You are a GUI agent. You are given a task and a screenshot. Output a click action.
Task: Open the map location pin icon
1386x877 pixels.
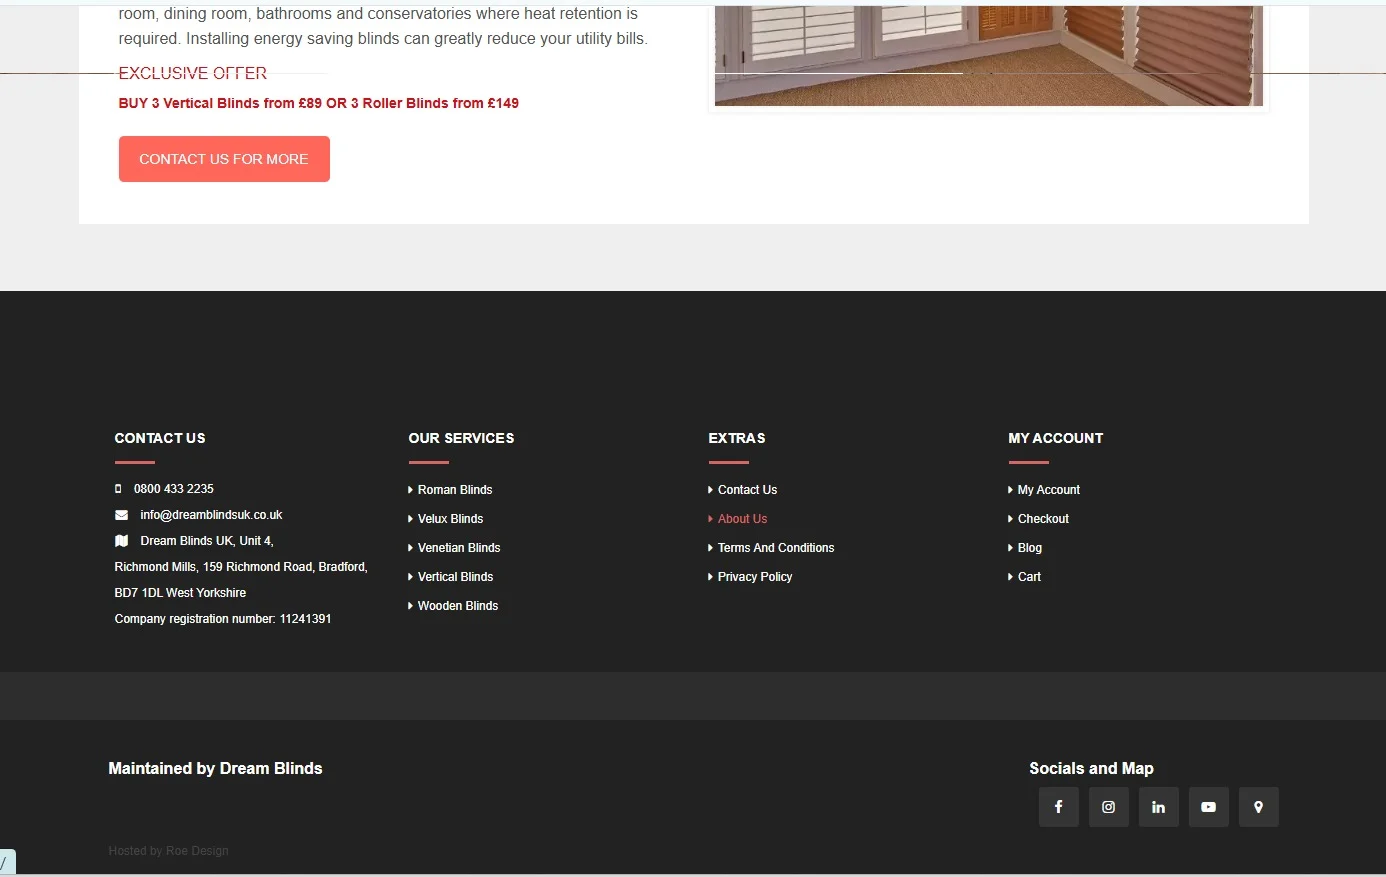point(1258,807)
